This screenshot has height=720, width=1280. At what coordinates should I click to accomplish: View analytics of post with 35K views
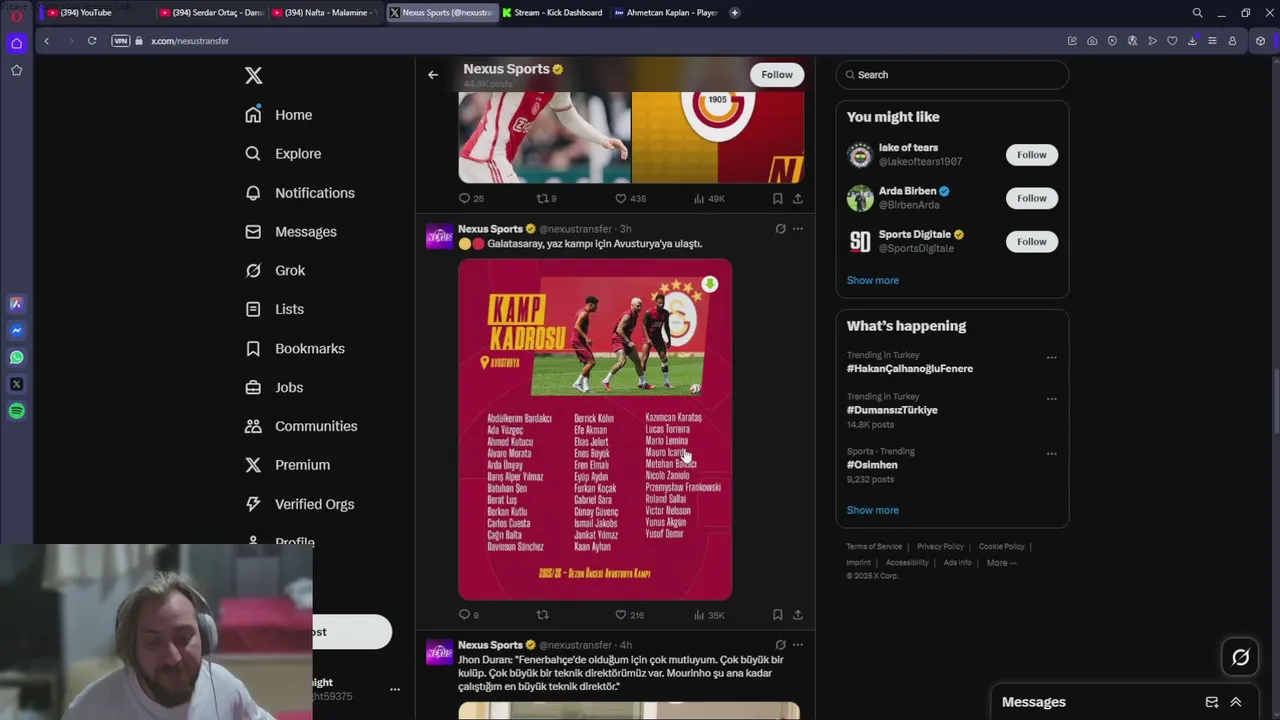709,615
